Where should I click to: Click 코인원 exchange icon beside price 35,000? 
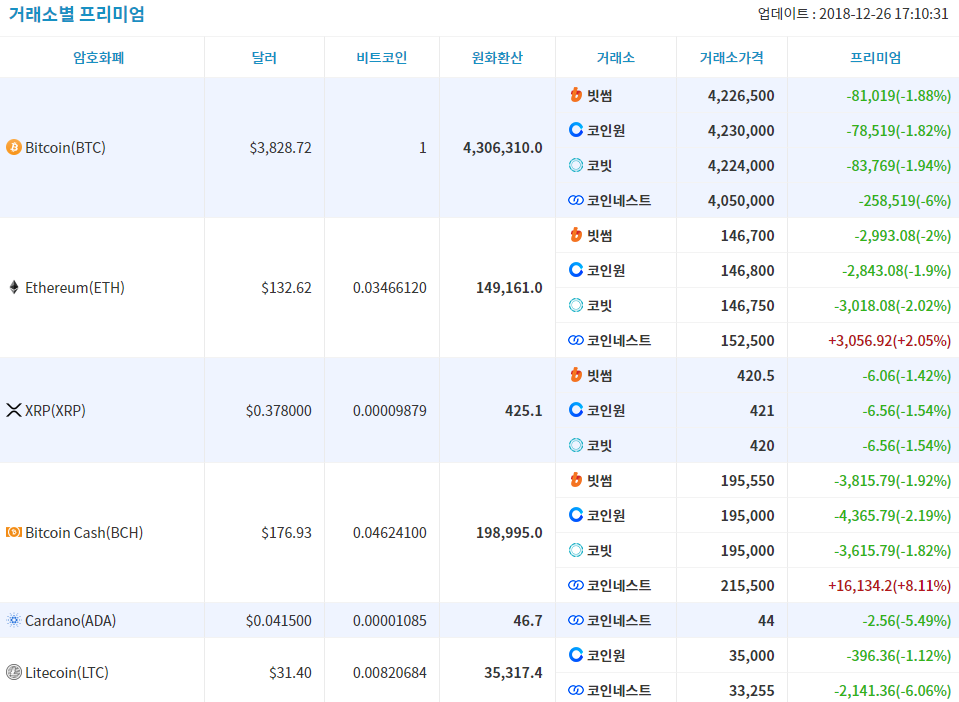pos(576,655)
